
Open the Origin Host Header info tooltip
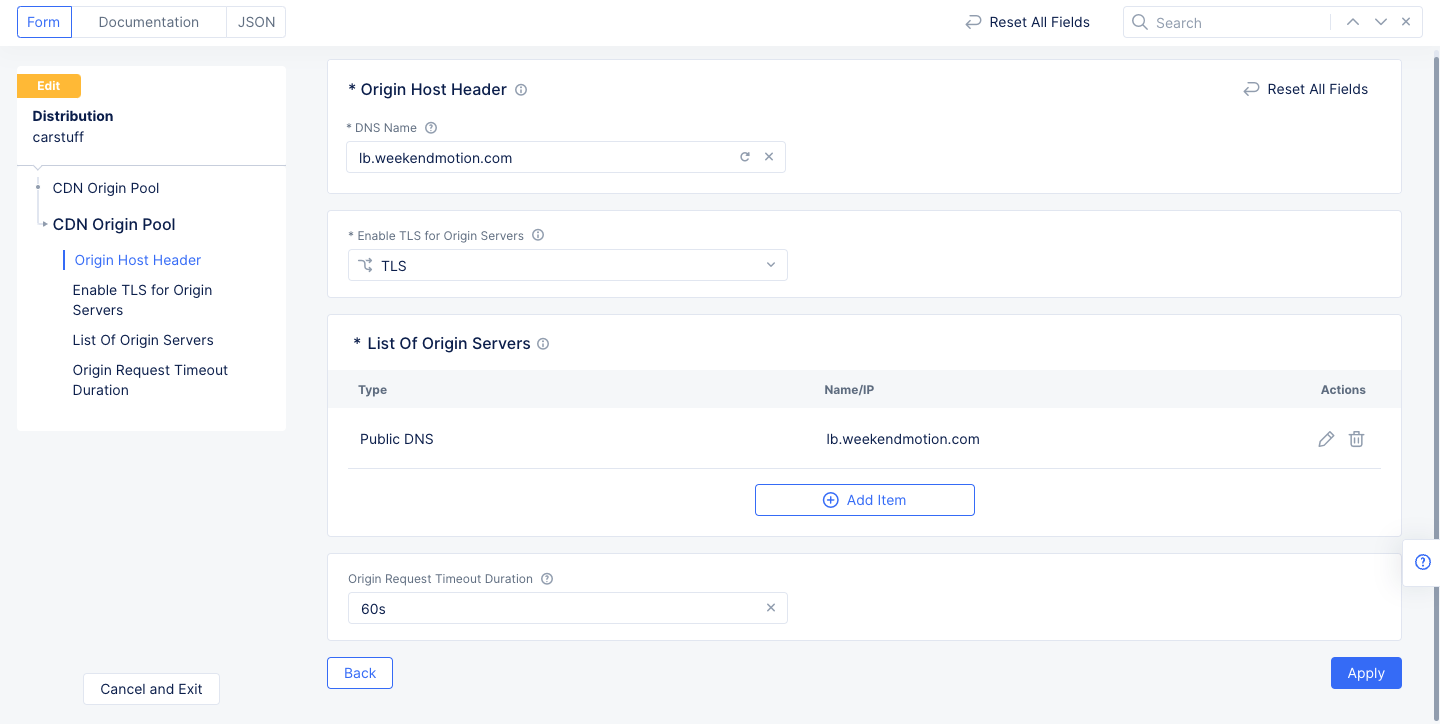(521, 89)
